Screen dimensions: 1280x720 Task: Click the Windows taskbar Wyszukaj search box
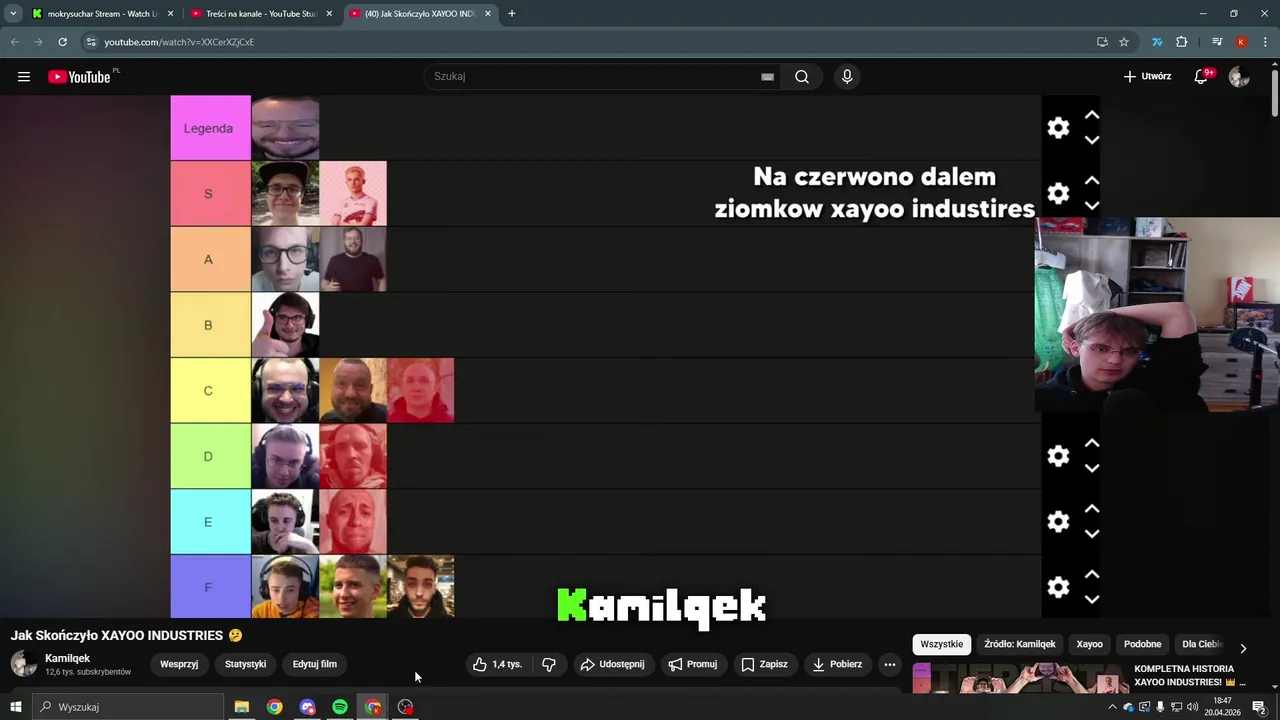[x=127, y=707]
